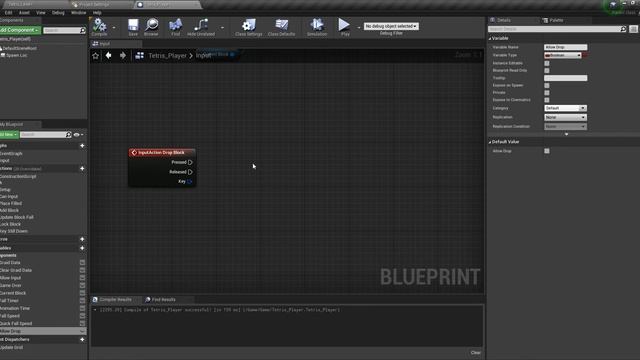Toggle visibility of Game Over variable
Viewport: 640px width, 360px height.
pyautogui.click(x=82, y=286)
